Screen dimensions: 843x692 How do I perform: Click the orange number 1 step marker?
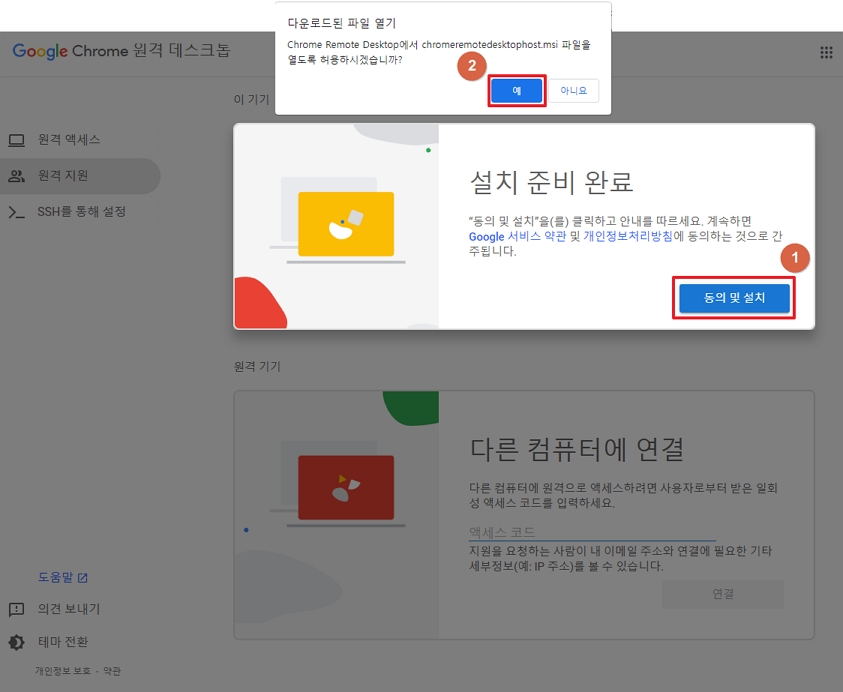pos(794,258)
